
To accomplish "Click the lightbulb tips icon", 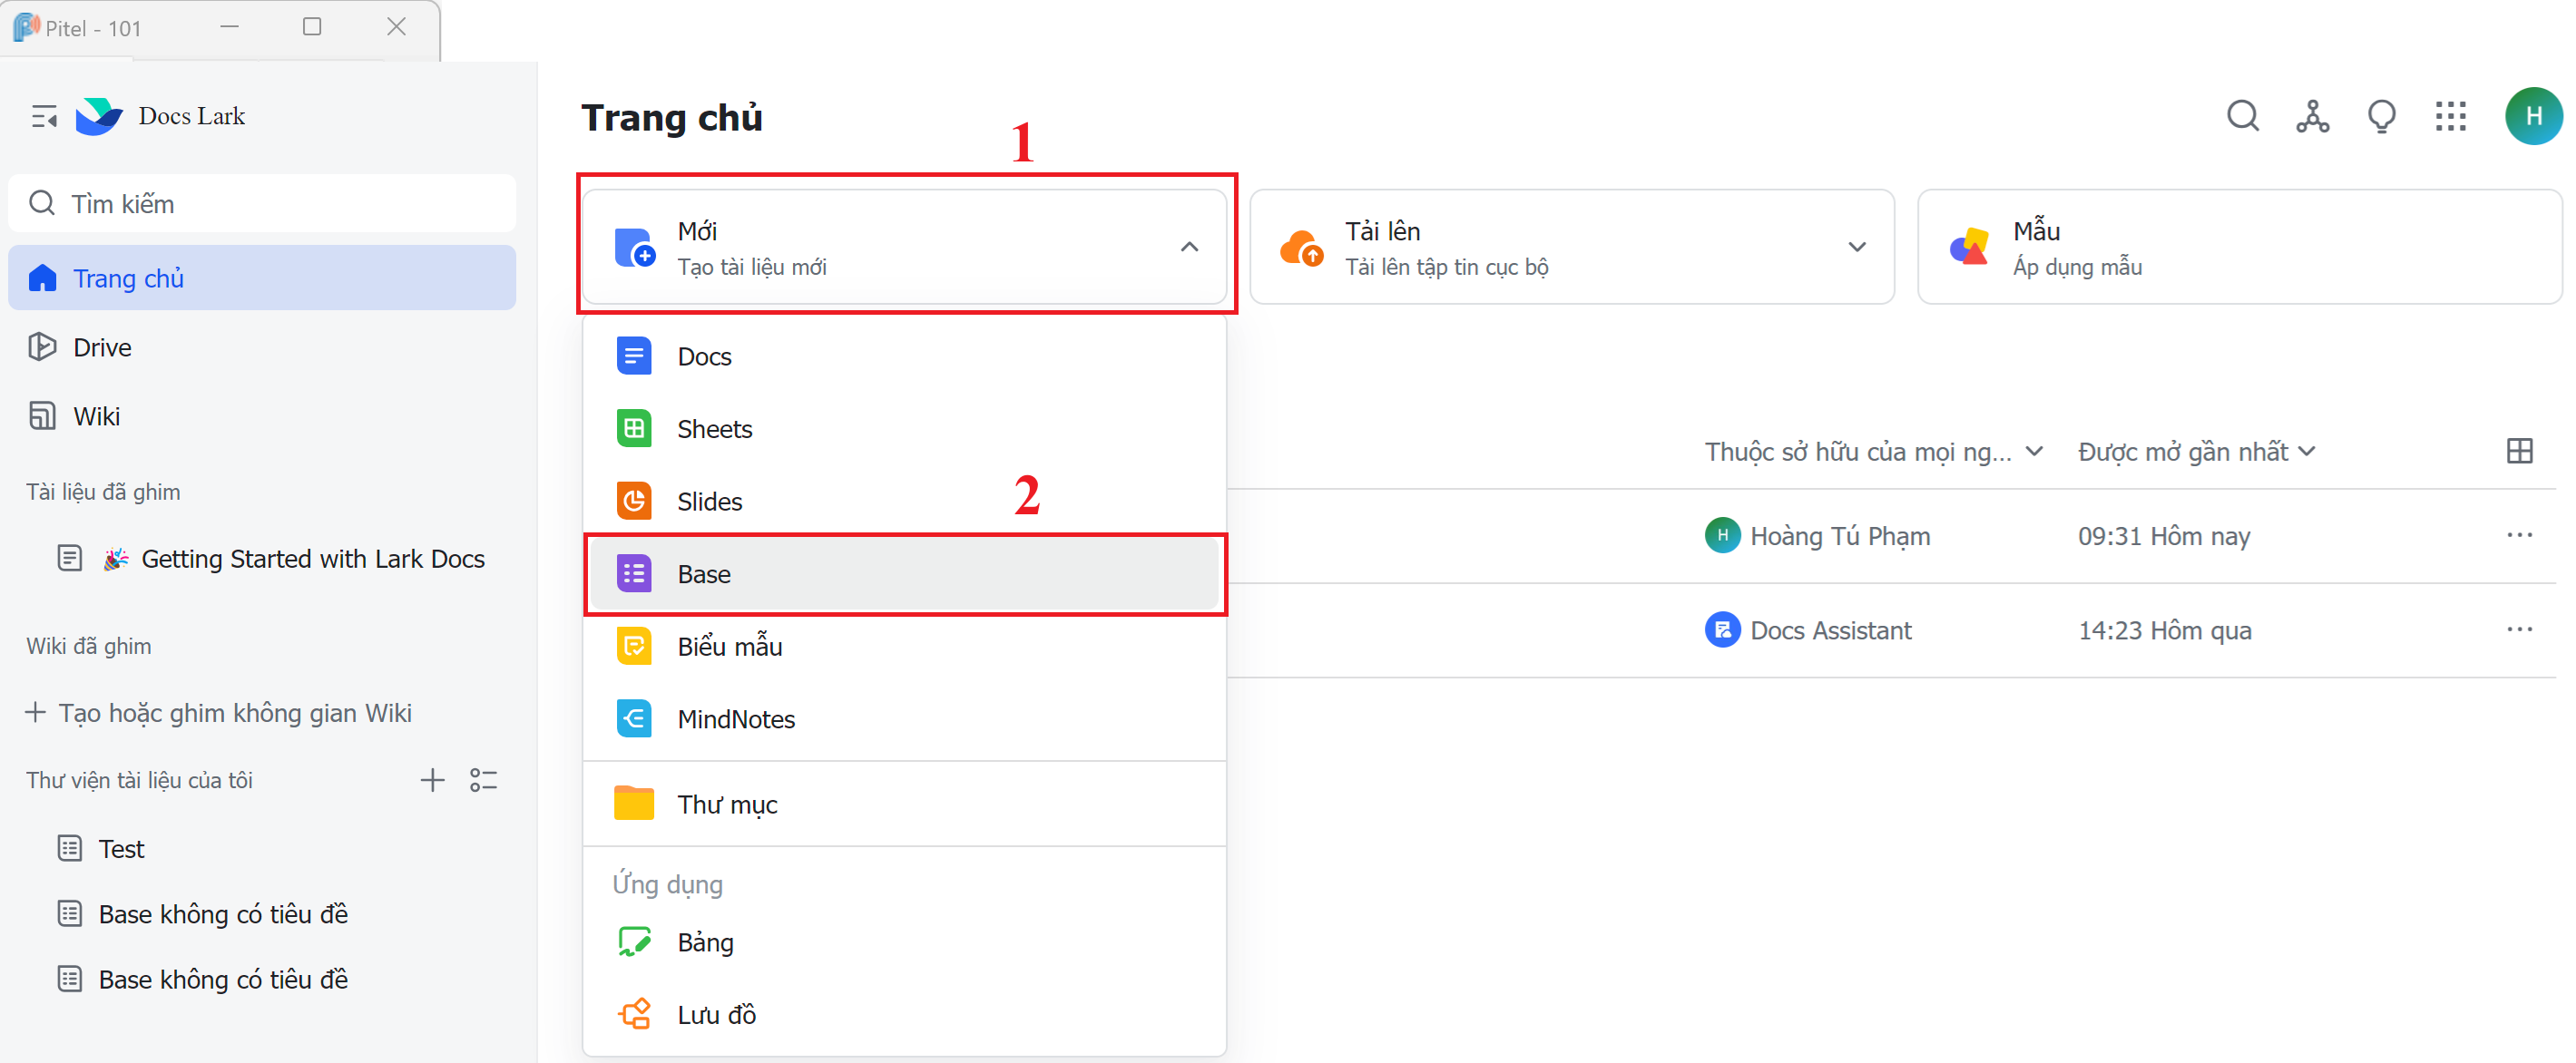I will pos(2381,117).
